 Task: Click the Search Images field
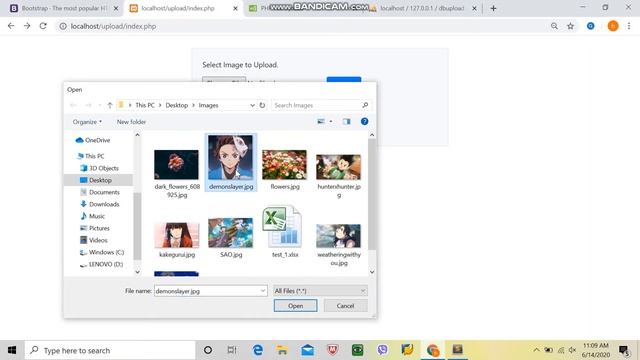click(321, 105)
